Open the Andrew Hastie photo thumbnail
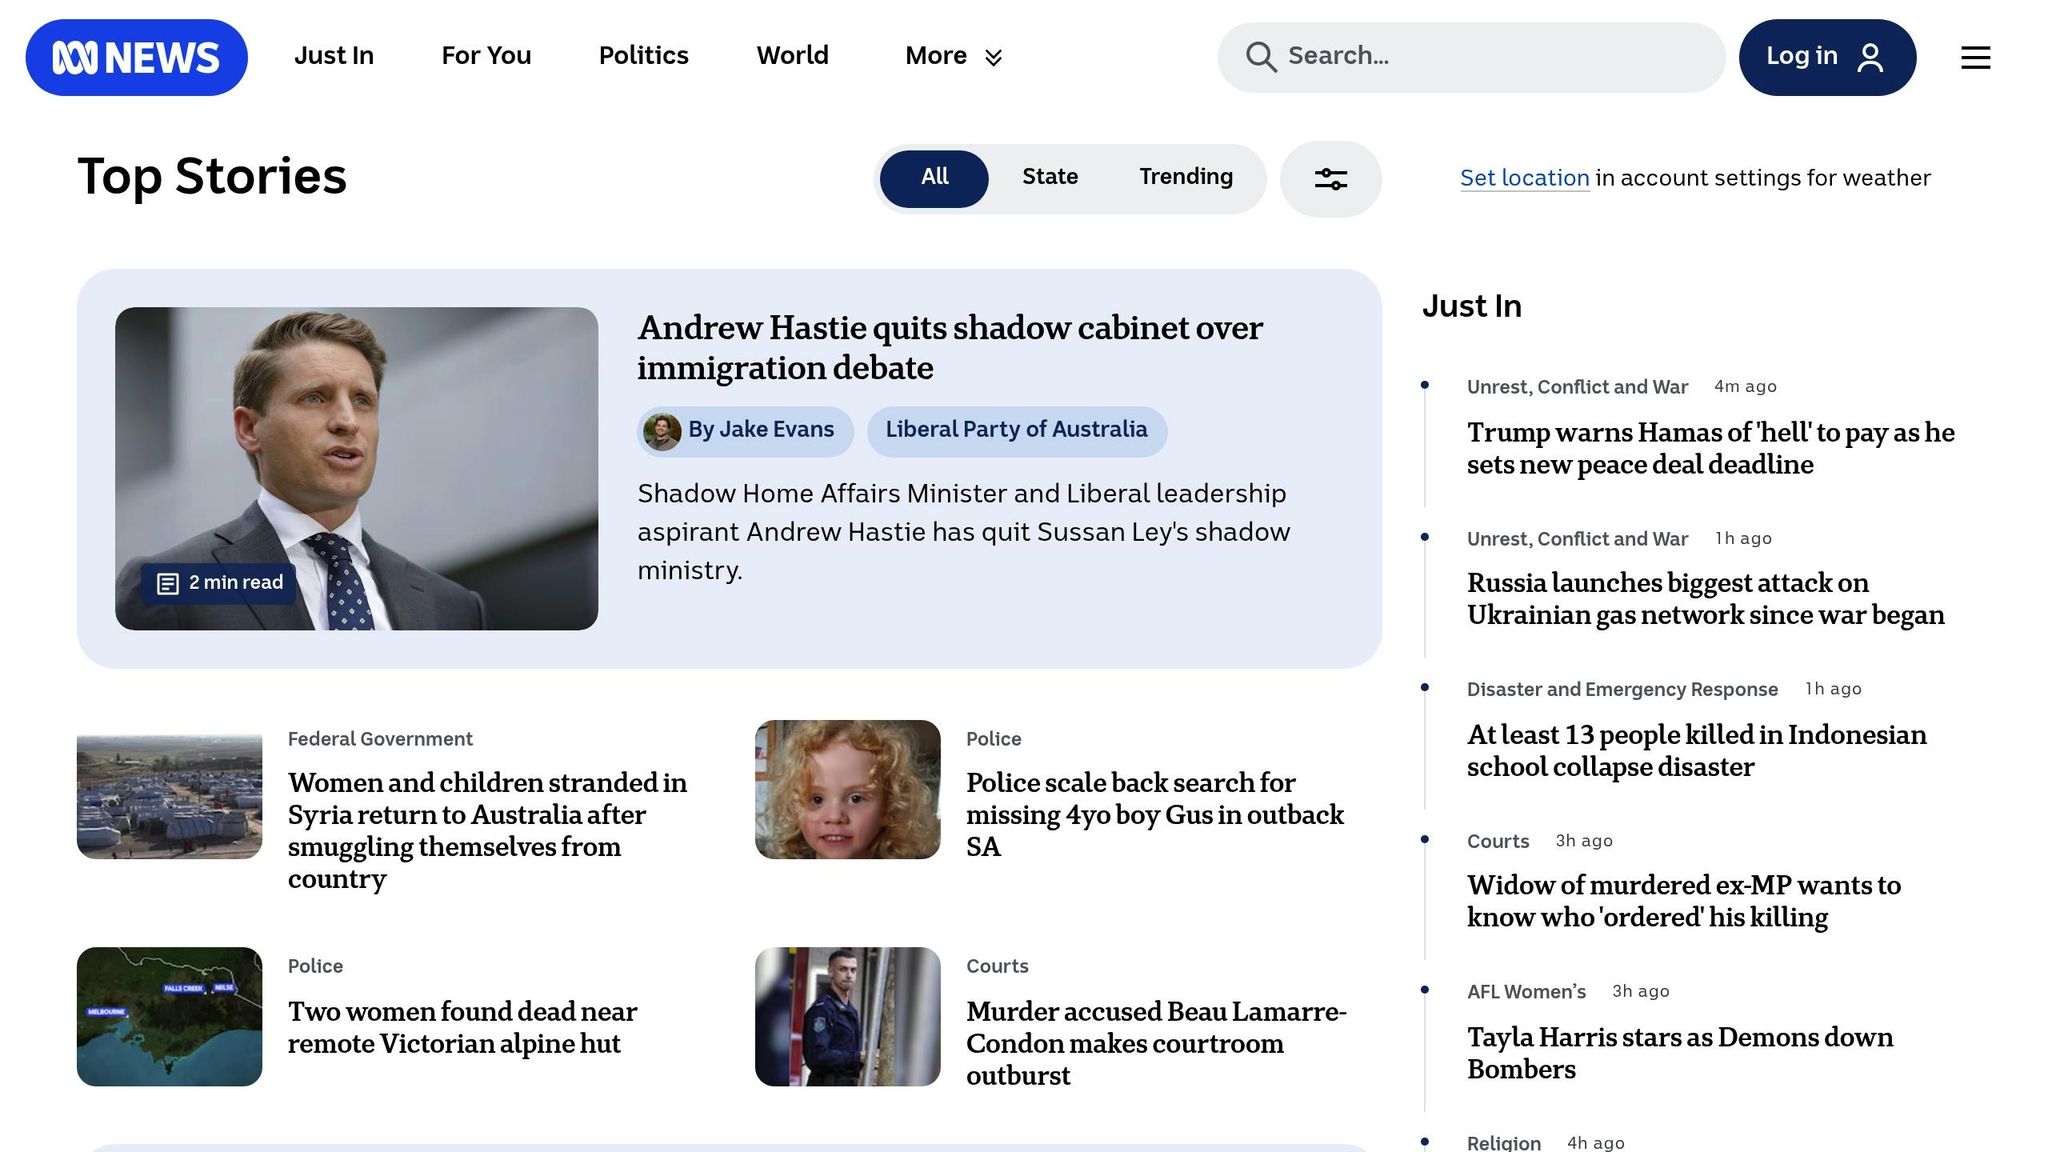The image size is (2048, 1152). (x=356, y=468)
